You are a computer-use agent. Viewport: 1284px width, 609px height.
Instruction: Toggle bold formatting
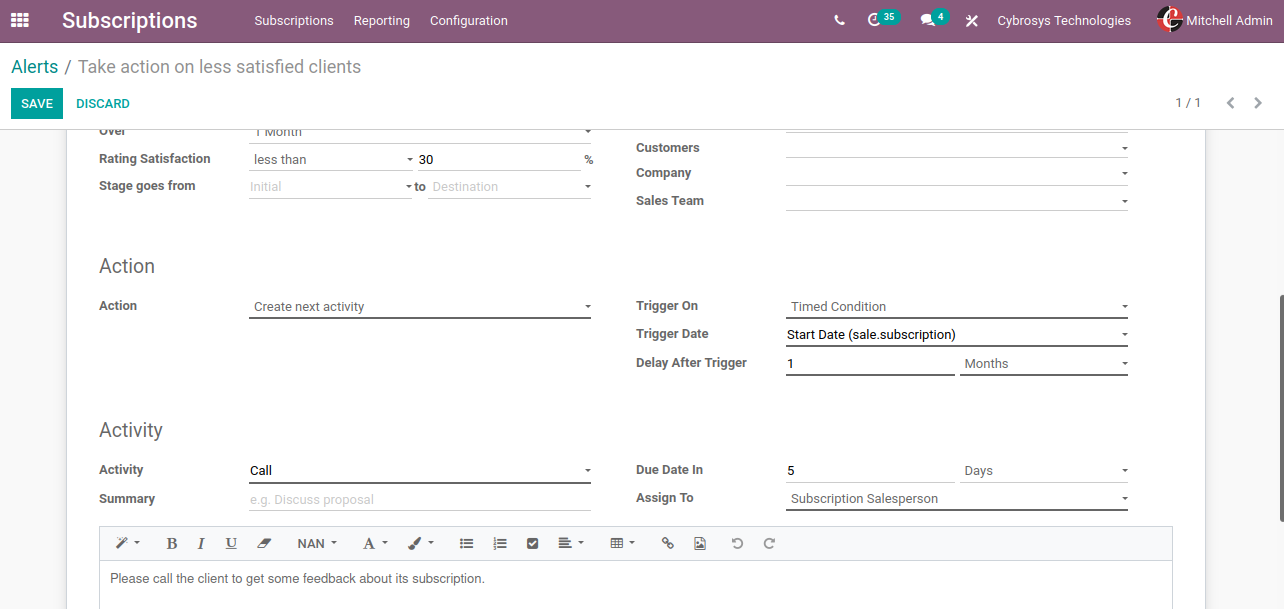(x=172, y=543)
